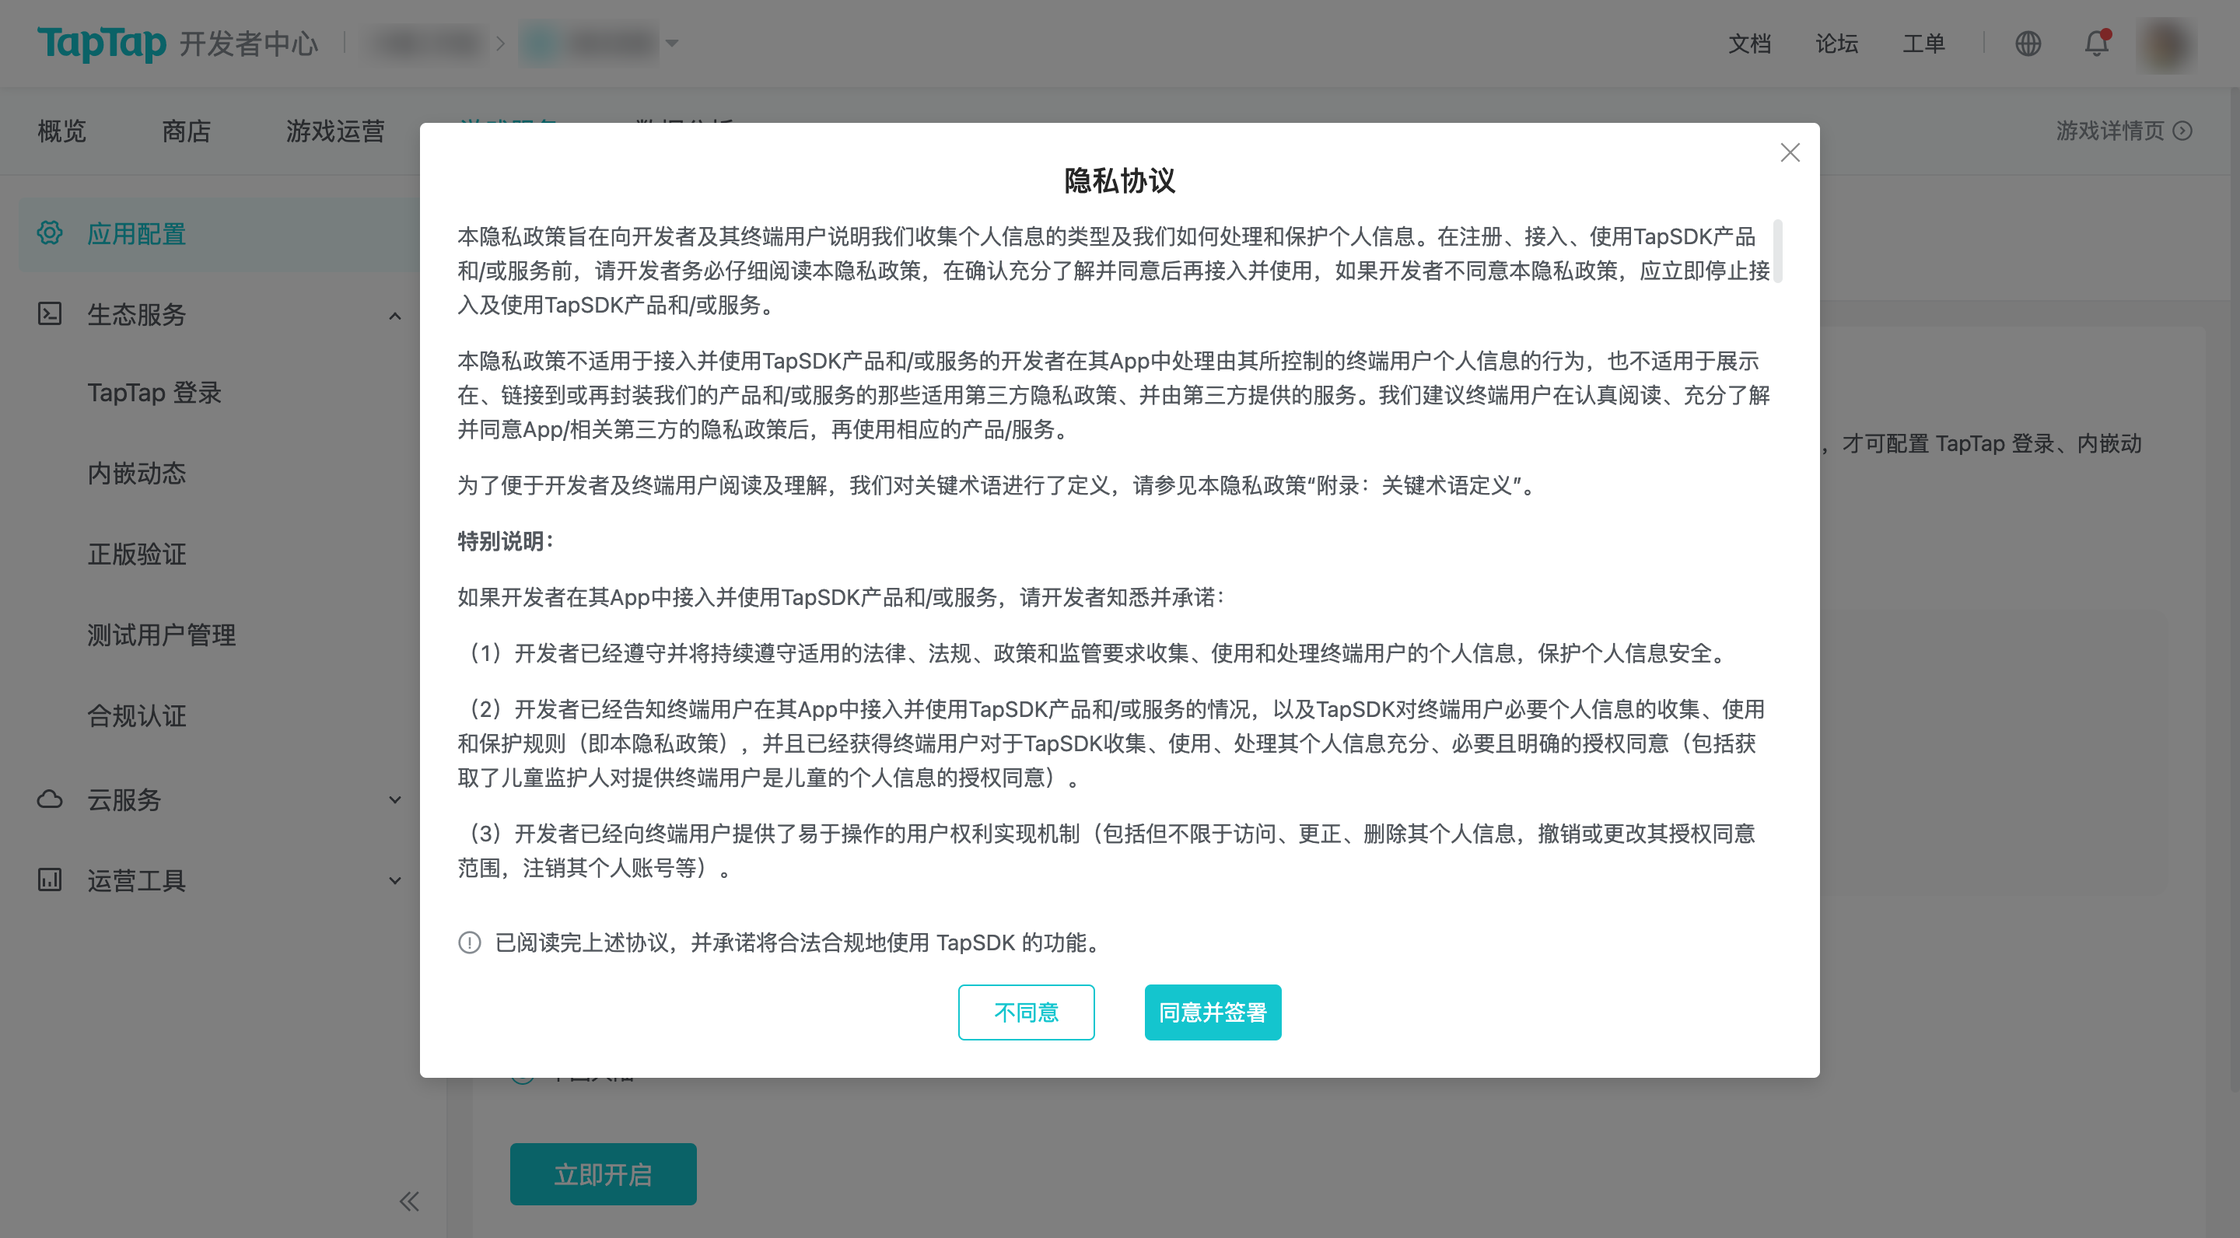Switch to the 游戏运营 tab
This screenshot has height=1238, width=2240.
[335, 131]
